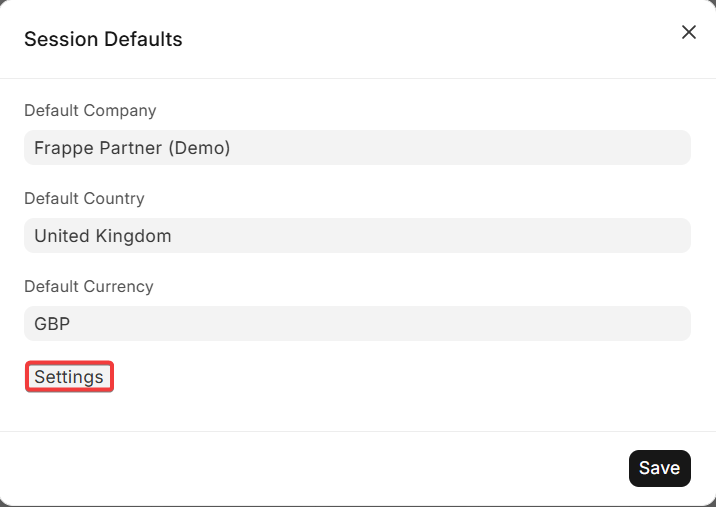The height and width of the screenshot is (507, 716).
Task: Select the United Kingdom value text
Action: [x=103, y=236]
